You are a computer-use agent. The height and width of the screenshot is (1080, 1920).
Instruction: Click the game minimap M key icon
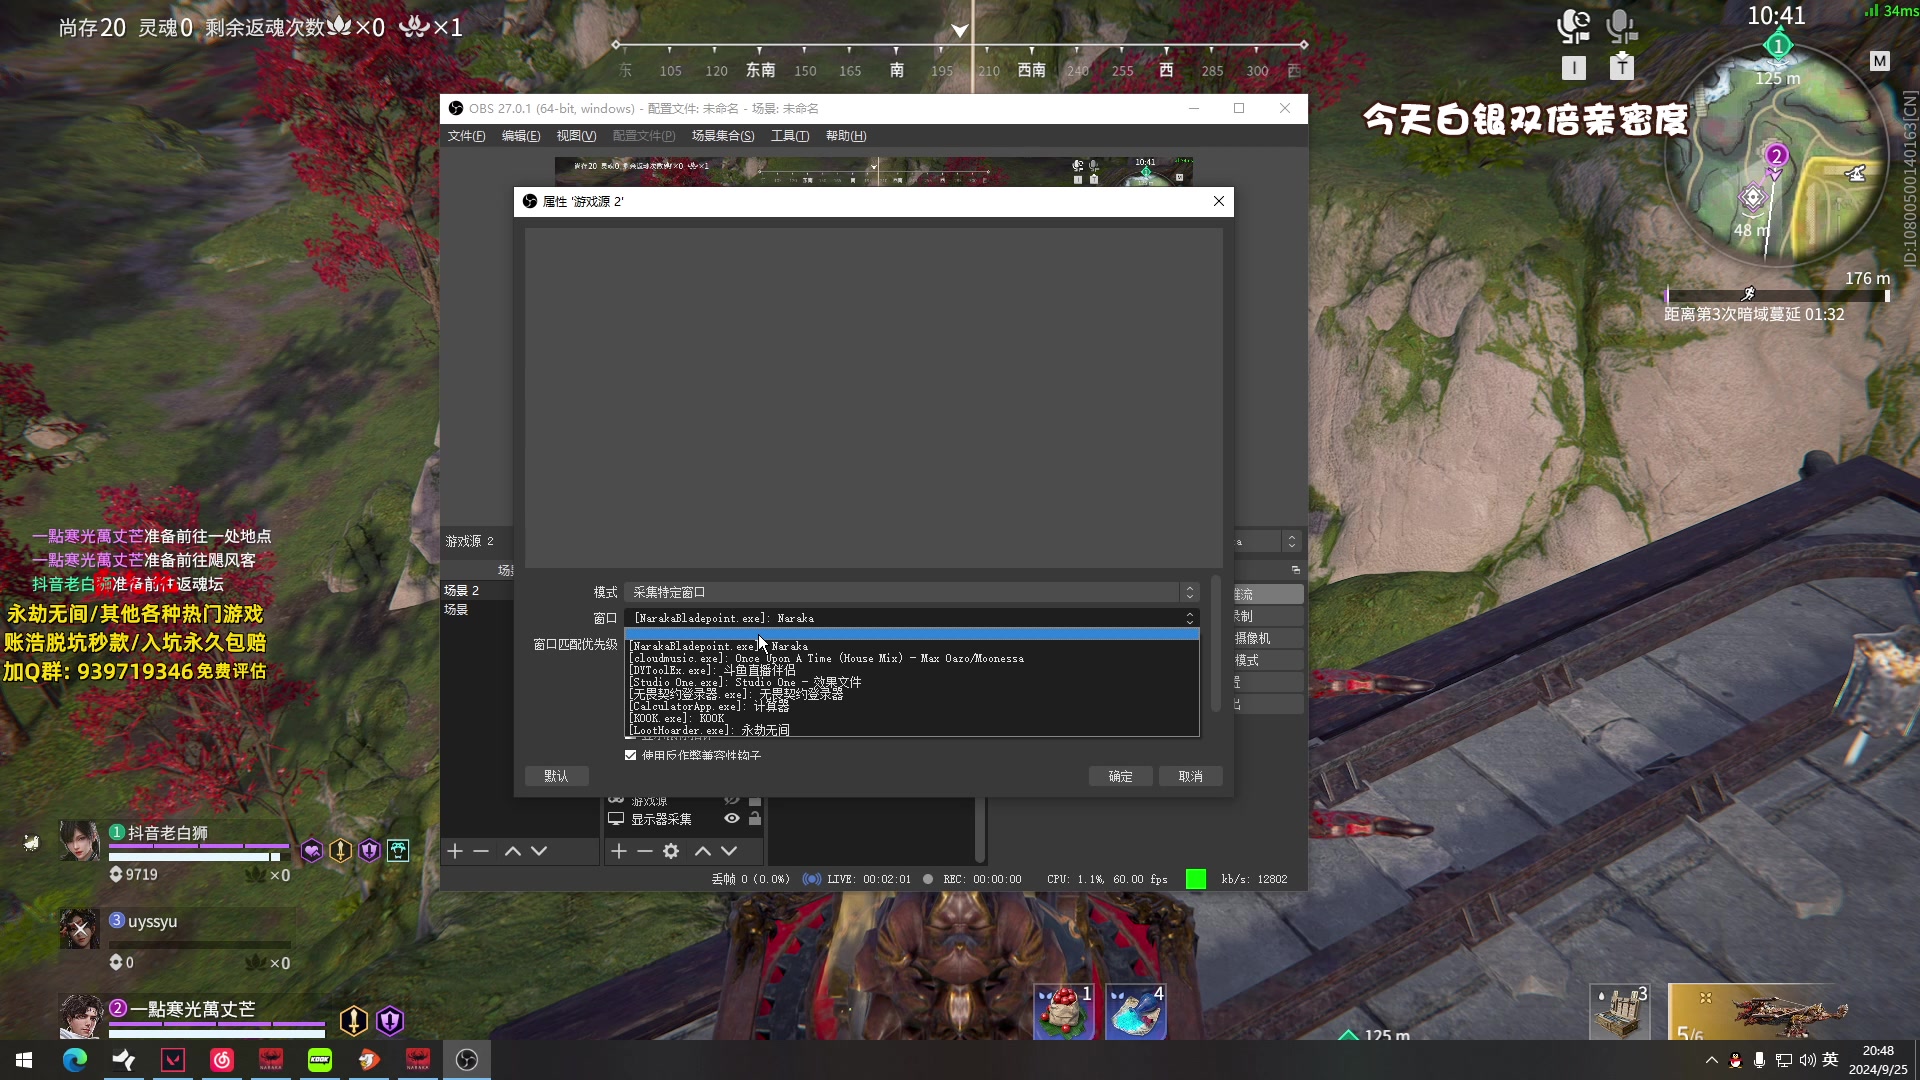coord(1880,61)
